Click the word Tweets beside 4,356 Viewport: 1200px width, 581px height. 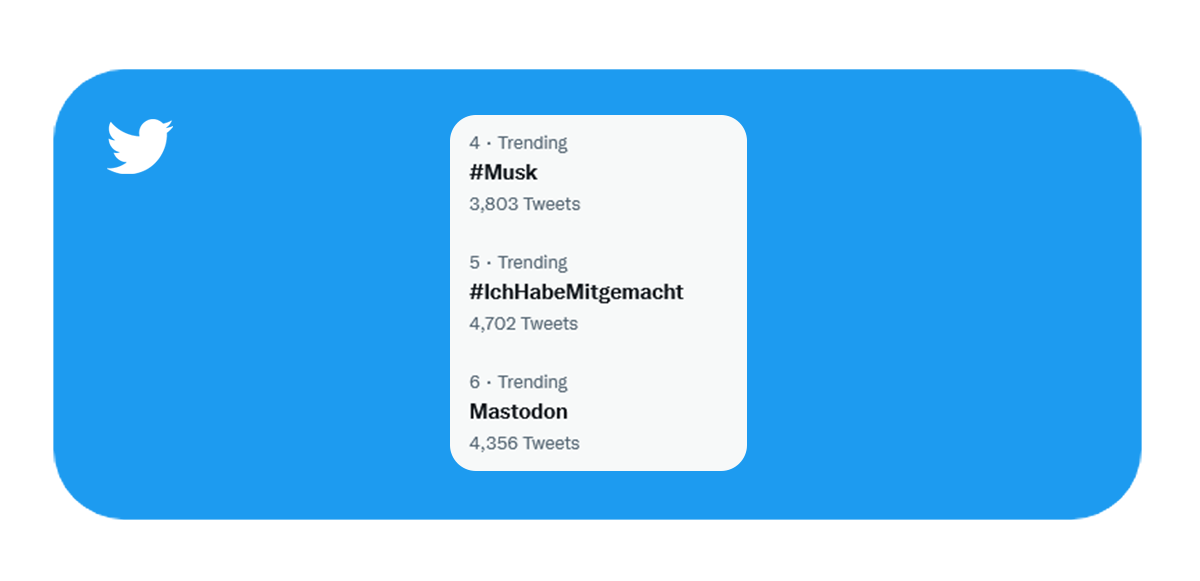point(551,443)
